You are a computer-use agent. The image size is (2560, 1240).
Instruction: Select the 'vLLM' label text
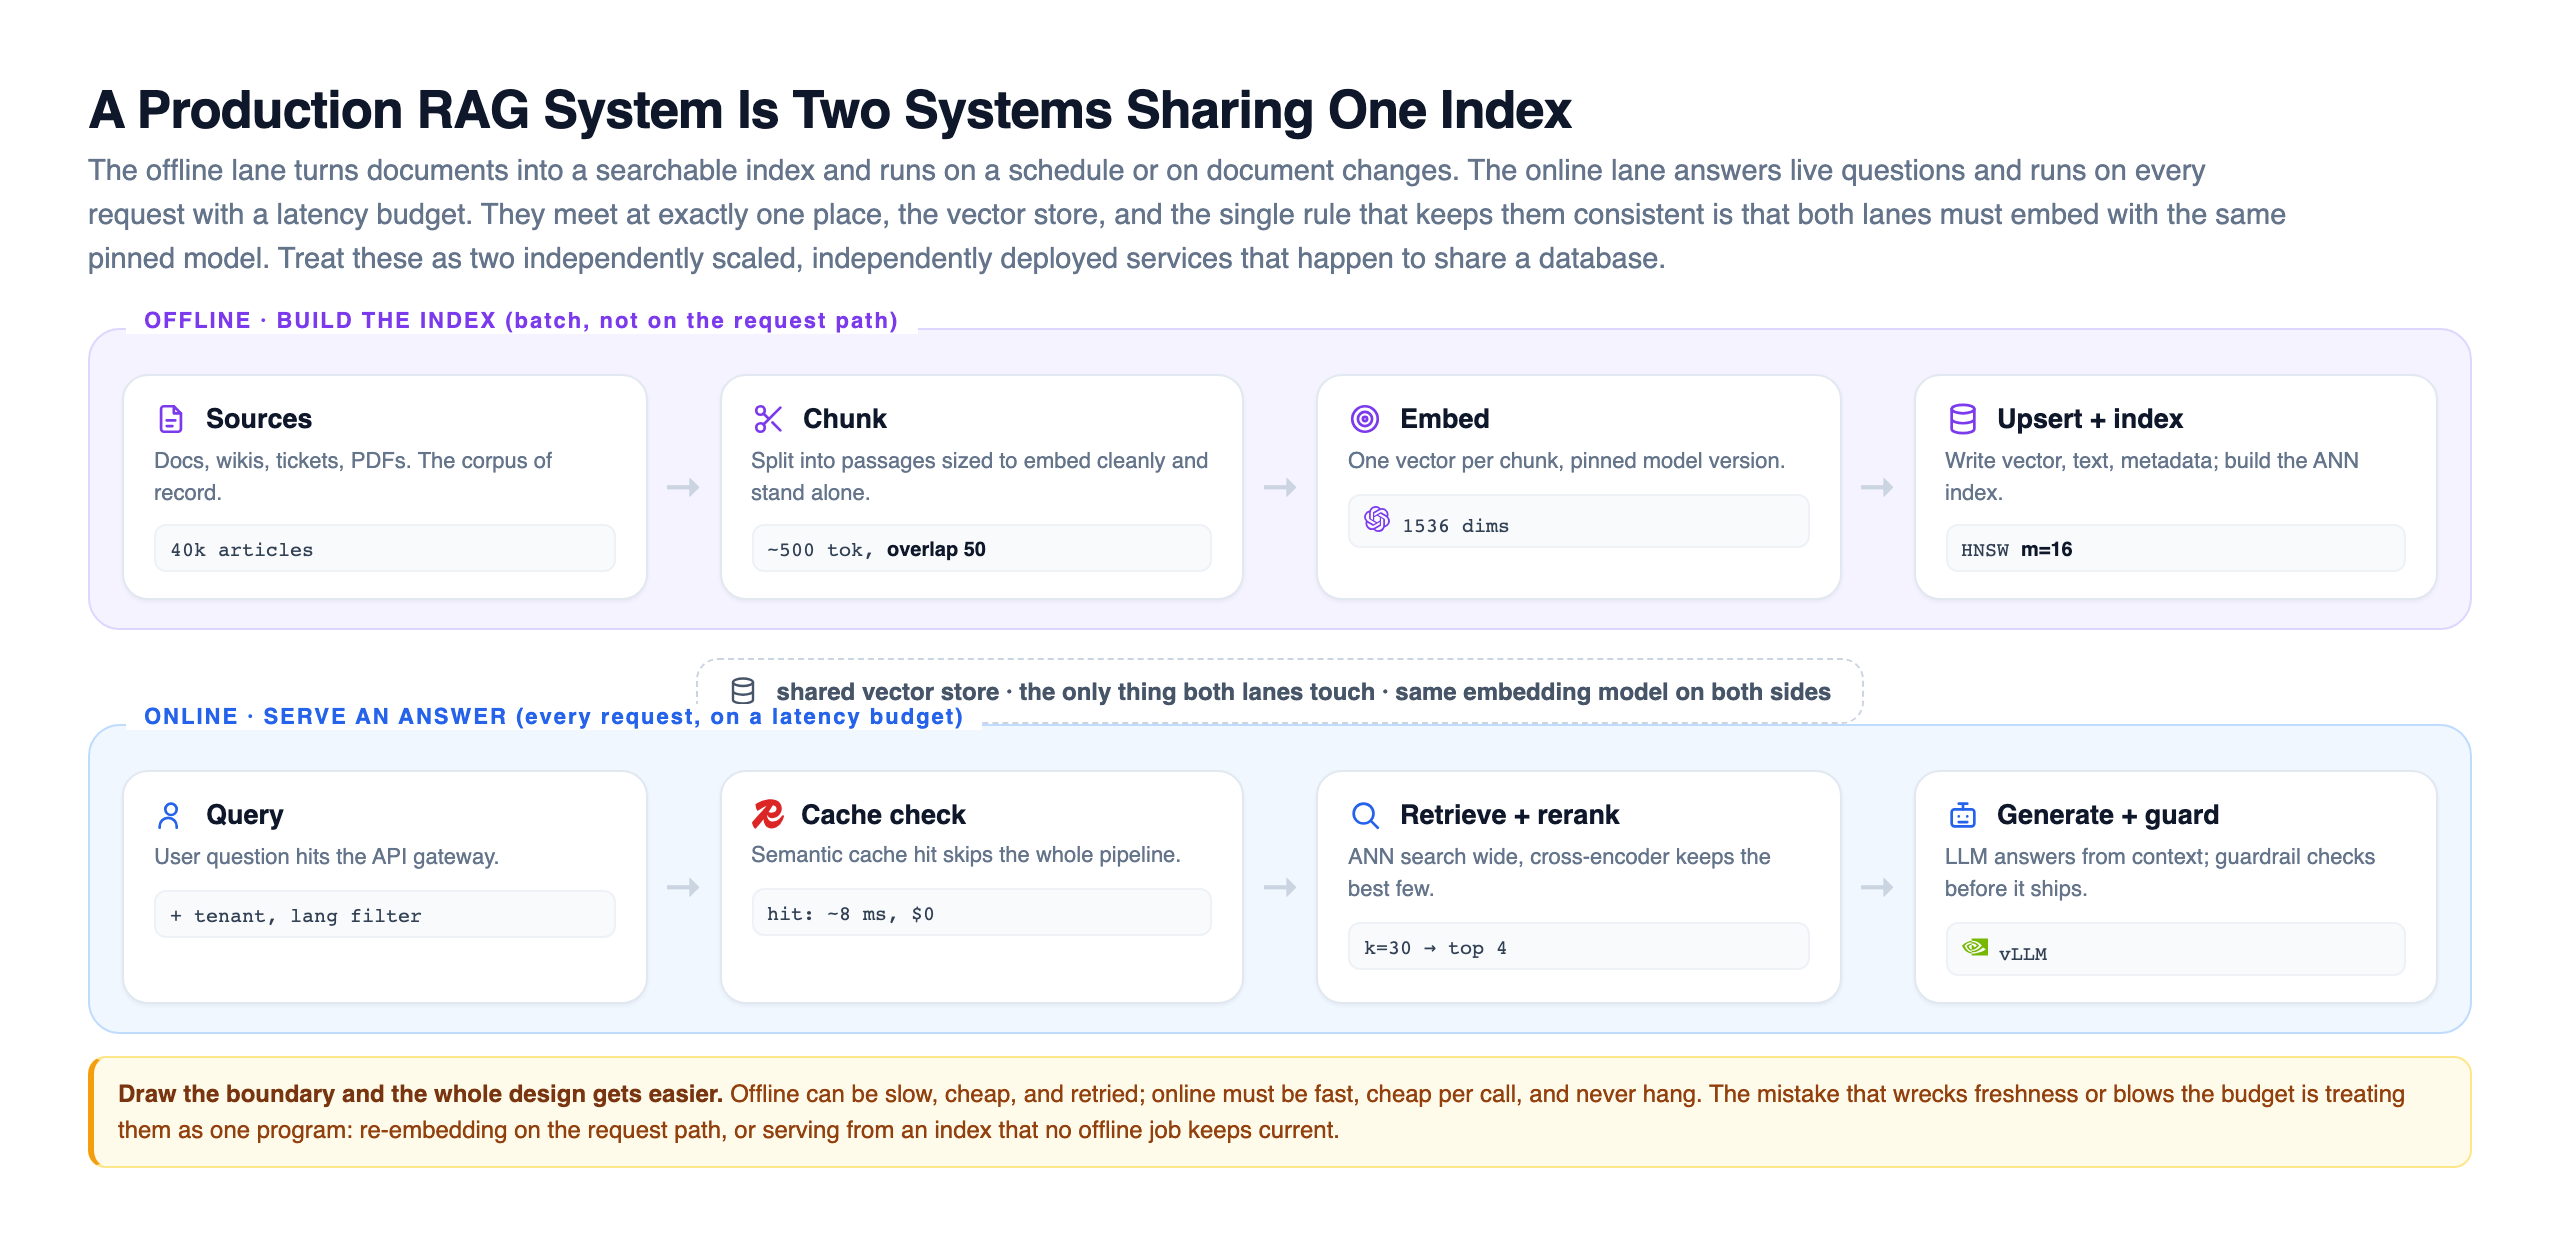[2022, 954]
